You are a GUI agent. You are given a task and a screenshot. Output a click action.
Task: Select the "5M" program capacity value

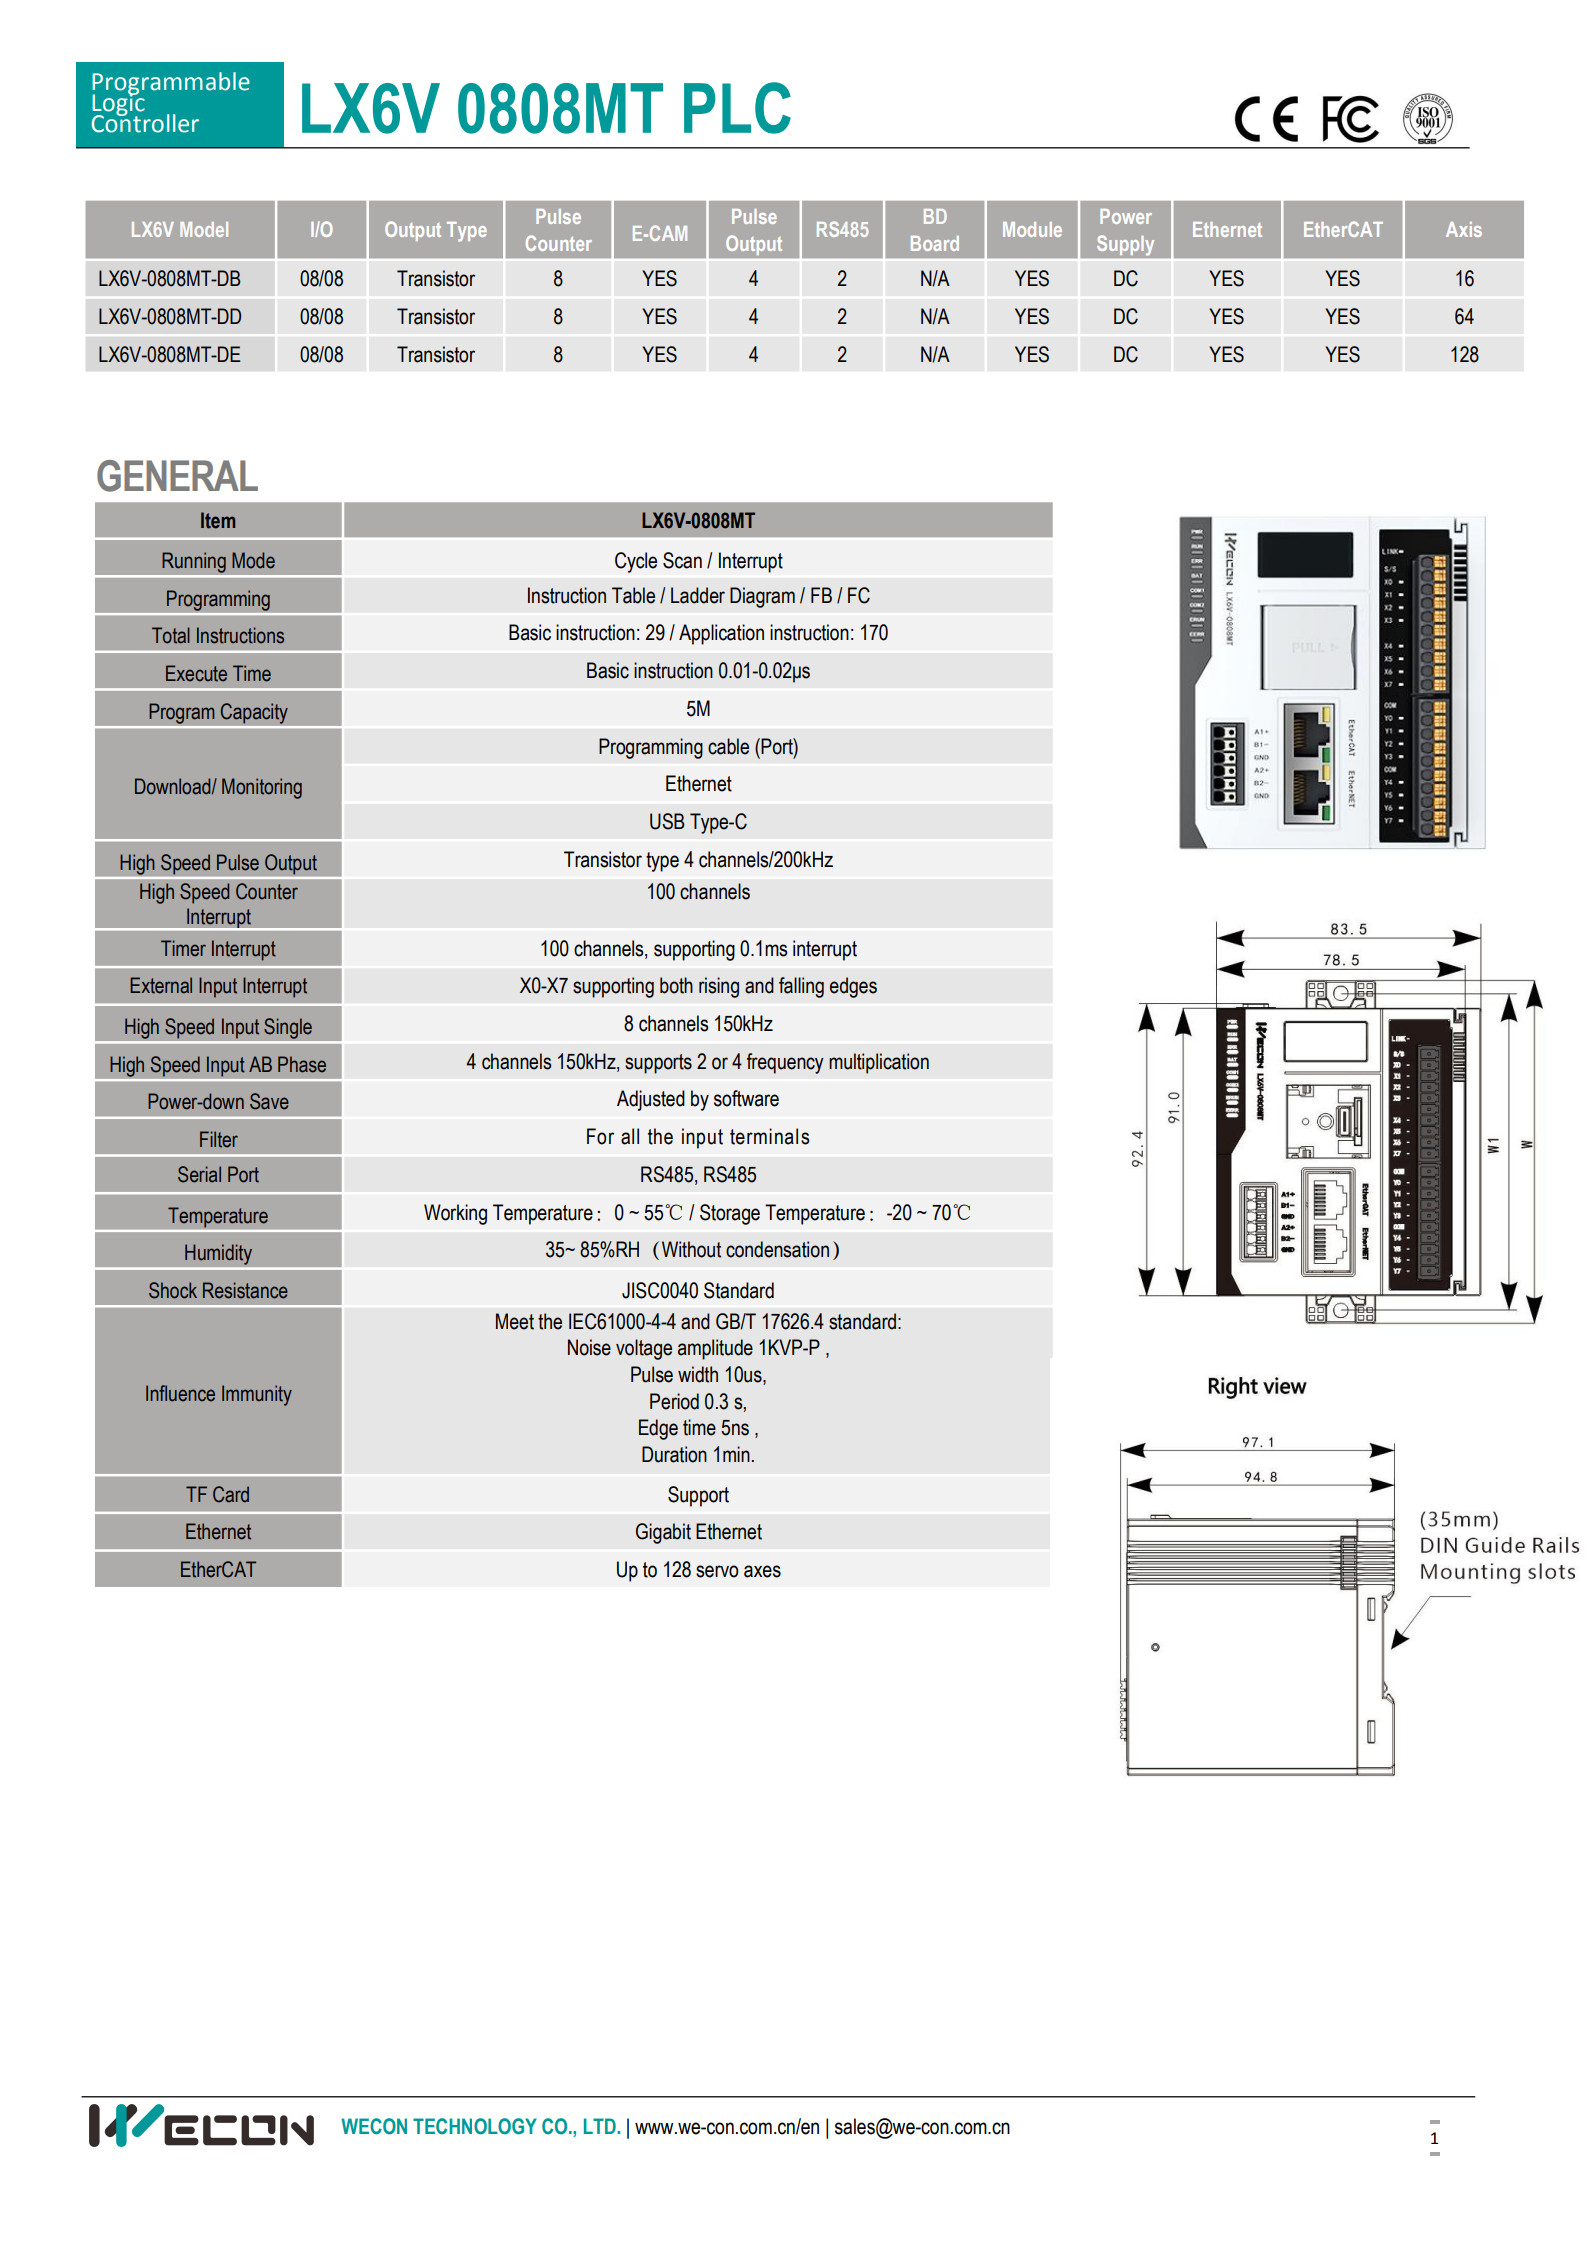pos(698,709)
